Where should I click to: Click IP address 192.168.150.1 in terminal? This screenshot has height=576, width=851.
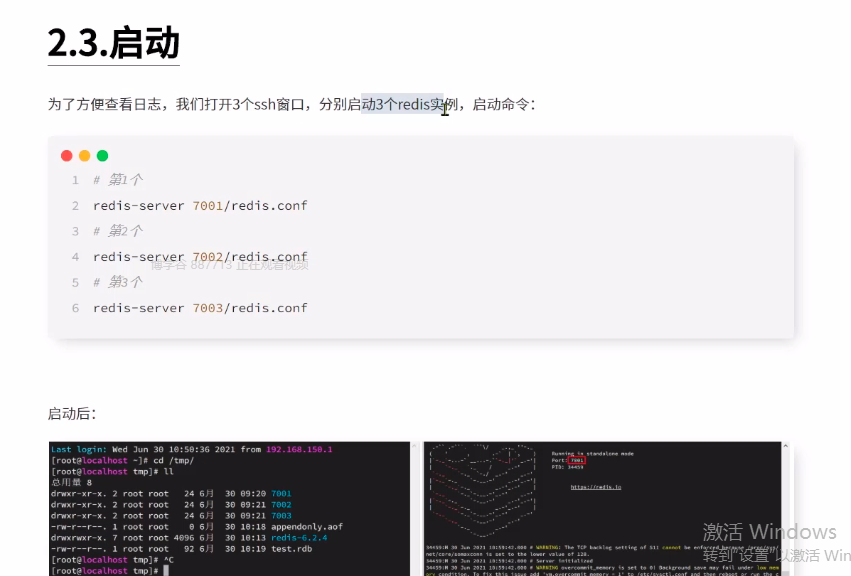point(299,450)
